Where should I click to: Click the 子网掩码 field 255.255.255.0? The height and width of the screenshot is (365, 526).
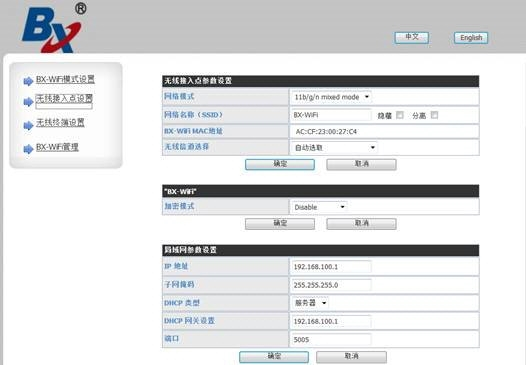pyautogui.click(x=331, y=285)
